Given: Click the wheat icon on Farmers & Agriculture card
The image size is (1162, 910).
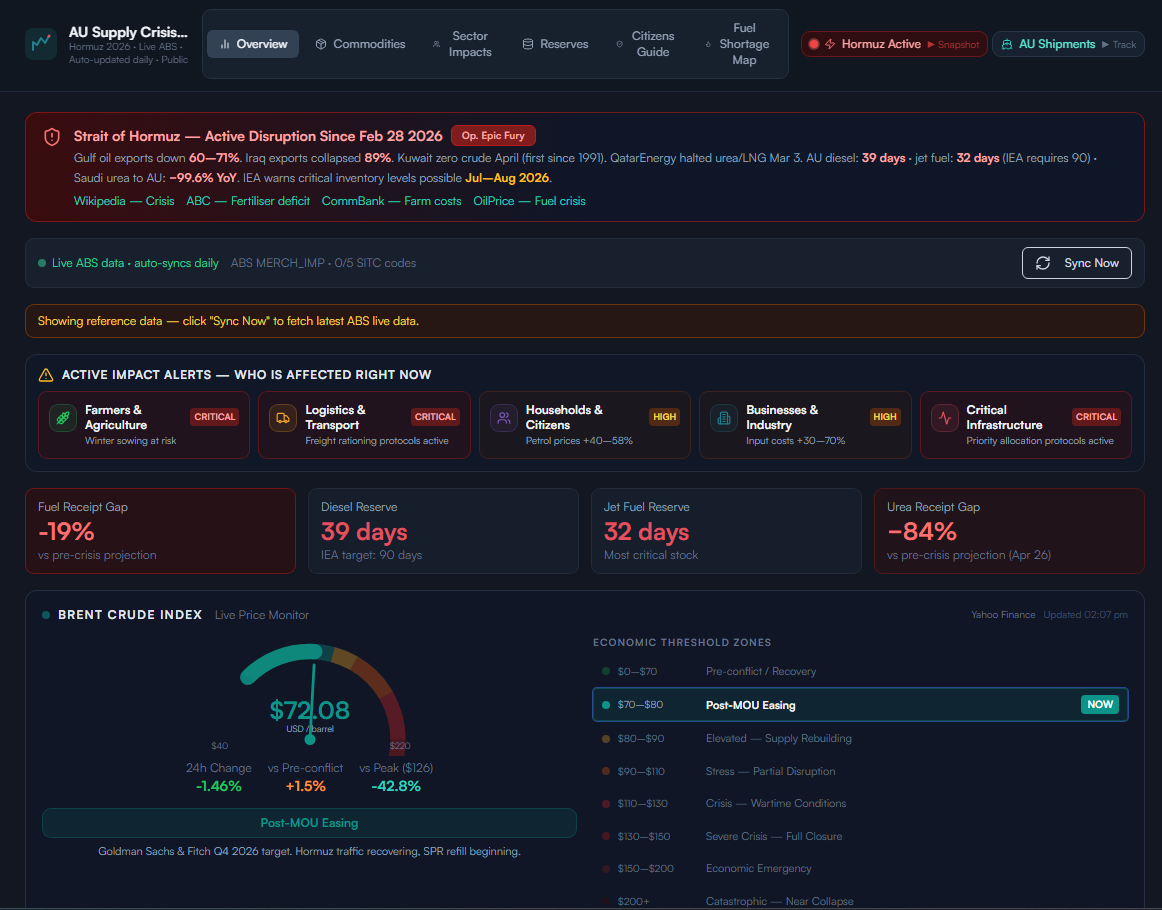Looking at the screenshot, I should [x=63, y=418].
